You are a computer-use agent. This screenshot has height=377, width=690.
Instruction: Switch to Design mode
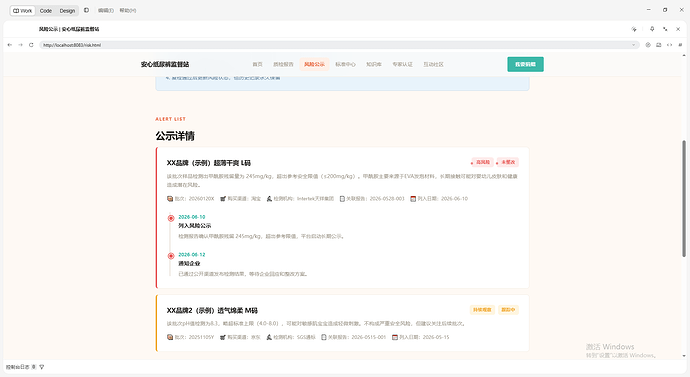67,11
